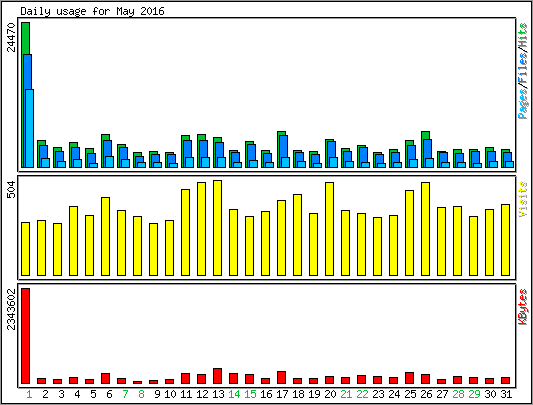
Task: Click day label 16 on the x-axis
Action: [x=266, y=394]
